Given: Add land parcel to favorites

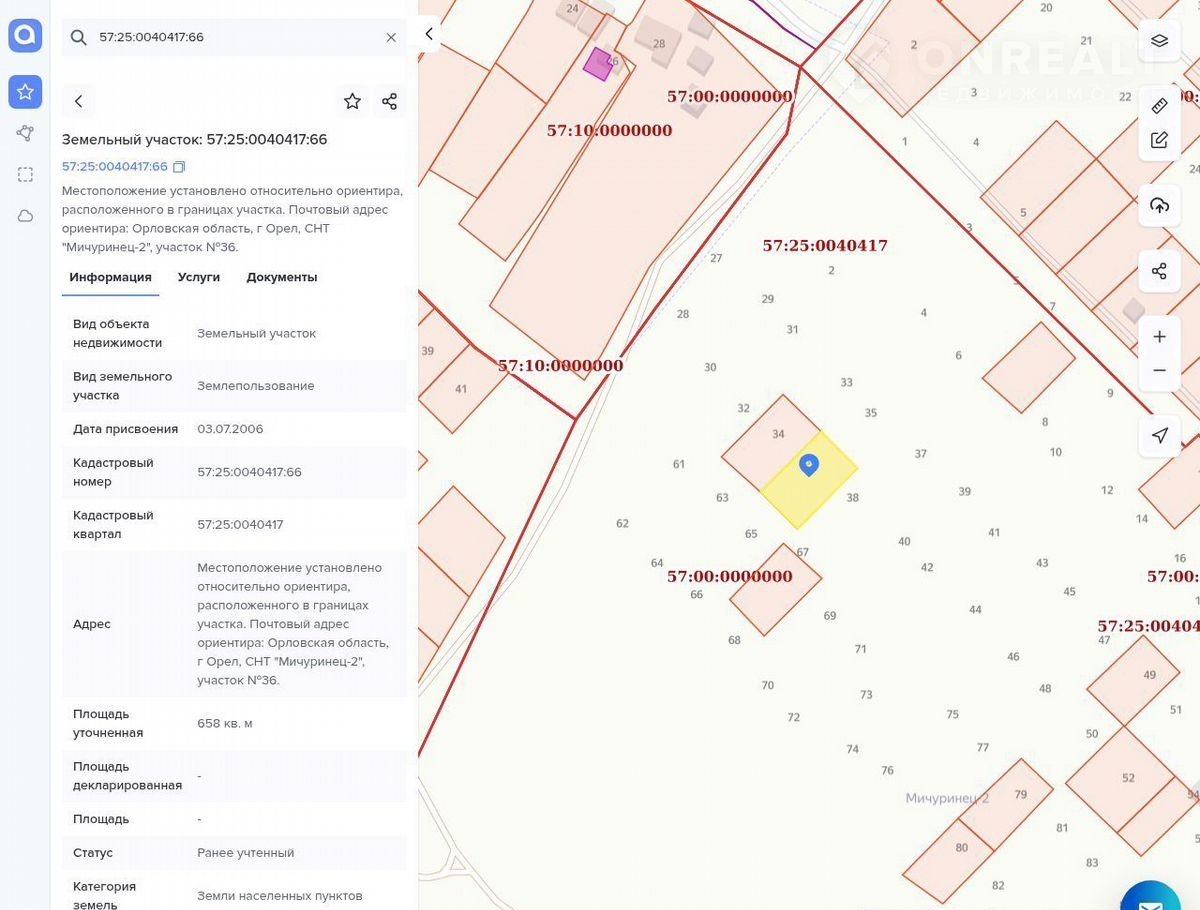Looking at the screenshot, I should point(352,101).
